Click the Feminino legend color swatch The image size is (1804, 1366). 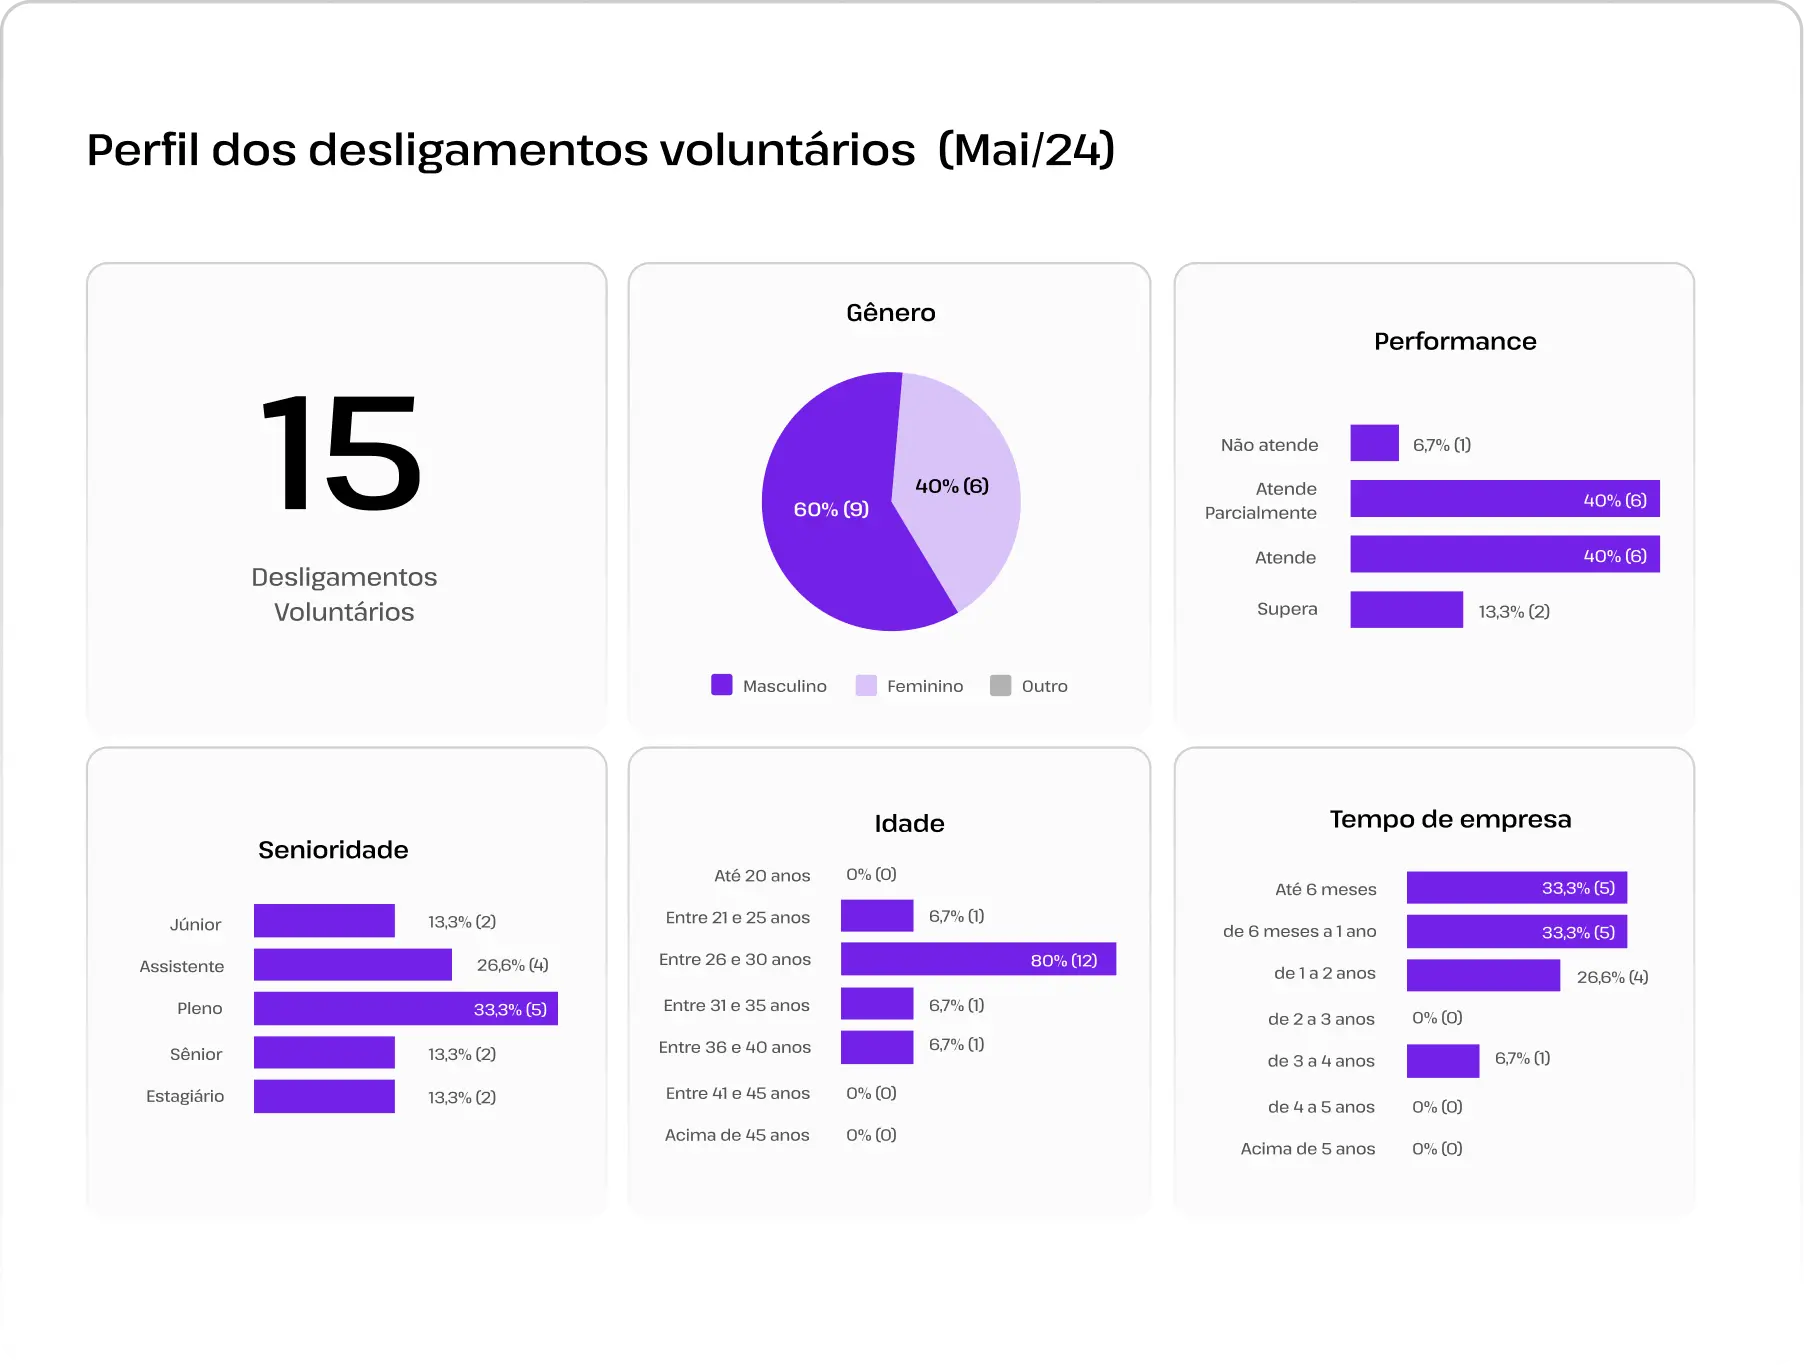pos(866,685)
